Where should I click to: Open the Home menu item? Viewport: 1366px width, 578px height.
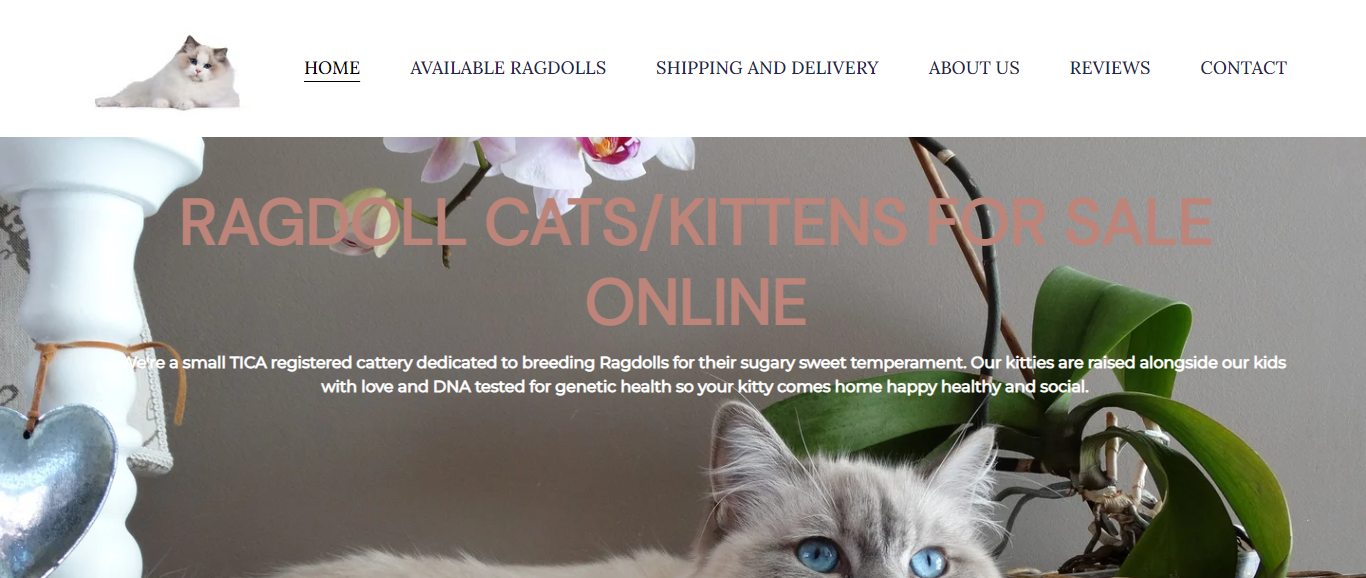(x=332, y=68)
